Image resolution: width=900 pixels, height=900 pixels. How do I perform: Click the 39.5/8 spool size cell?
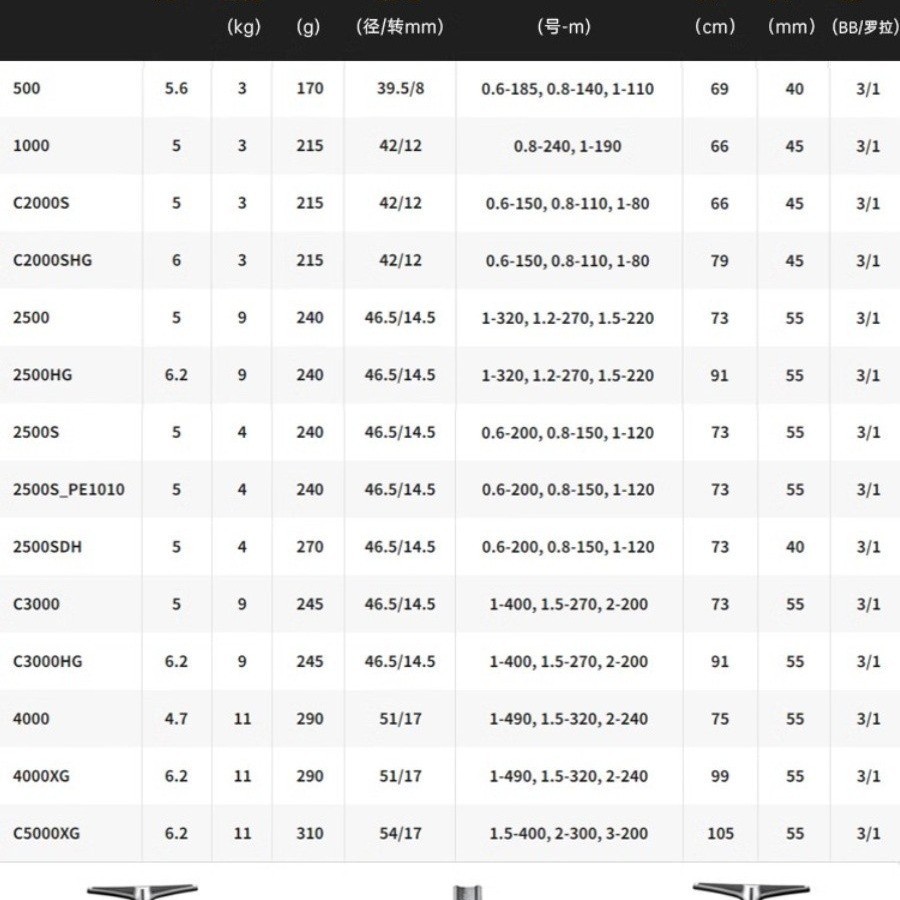click(400, 89)
